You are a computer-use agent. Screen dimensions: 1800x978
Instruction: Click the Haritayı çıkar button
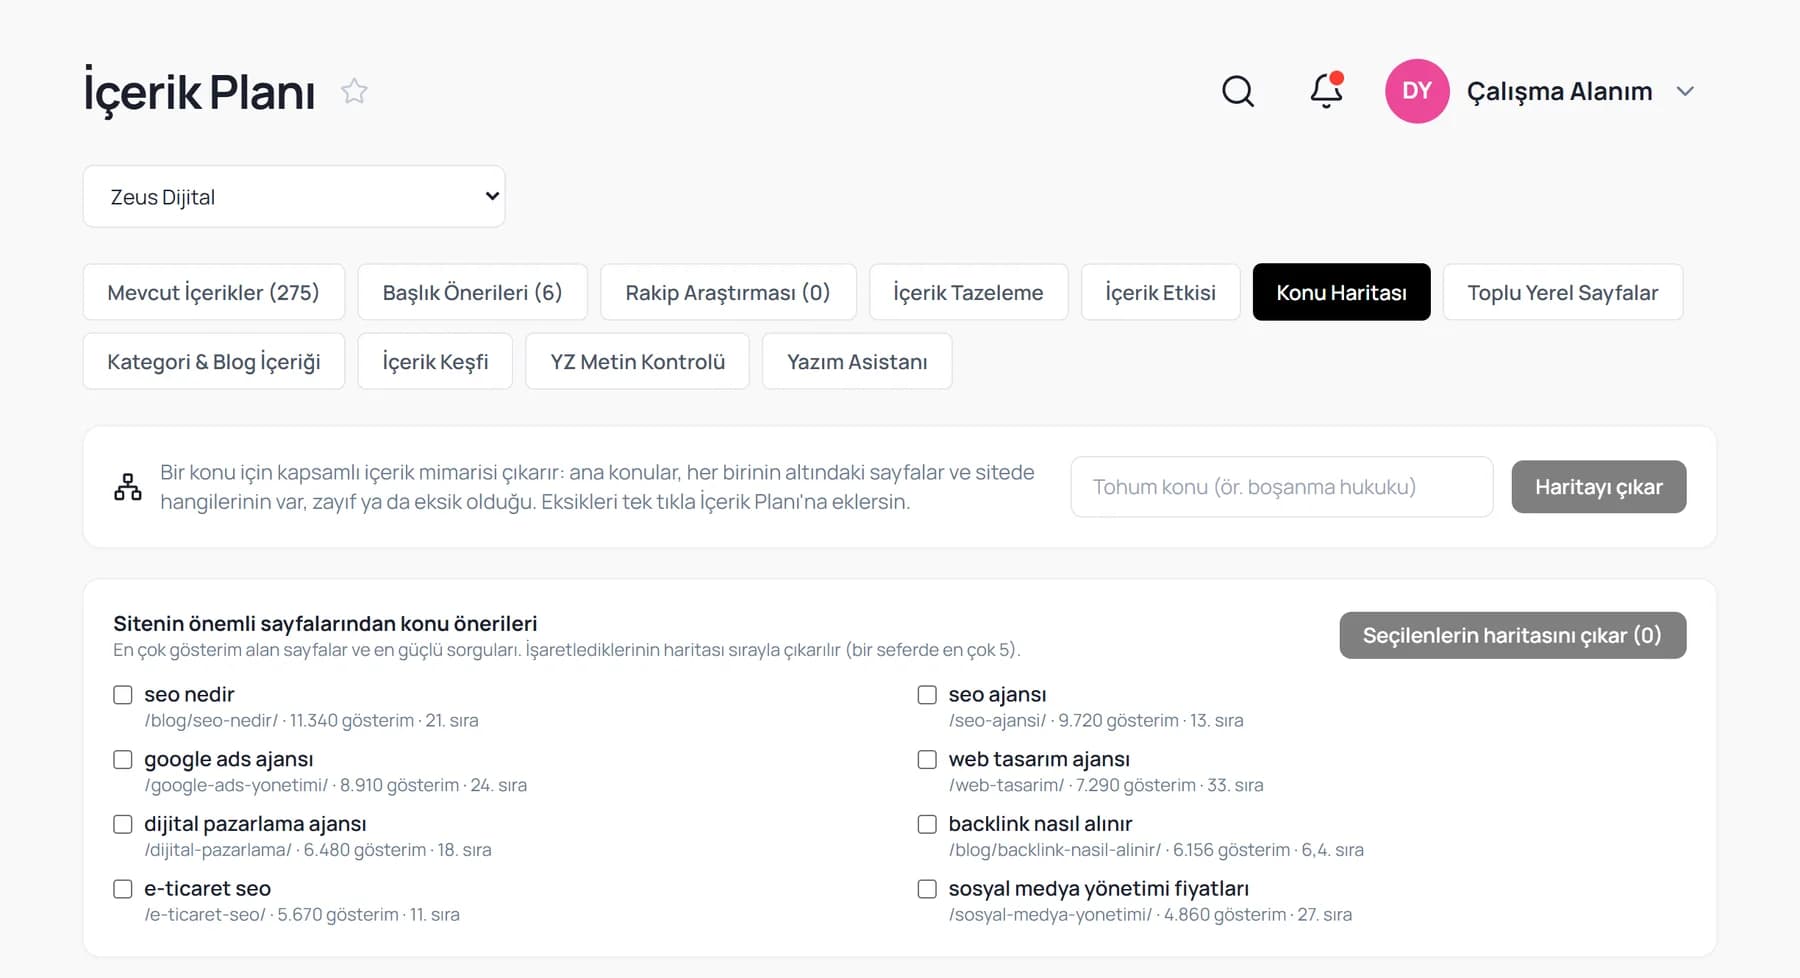coord(1599,487)
